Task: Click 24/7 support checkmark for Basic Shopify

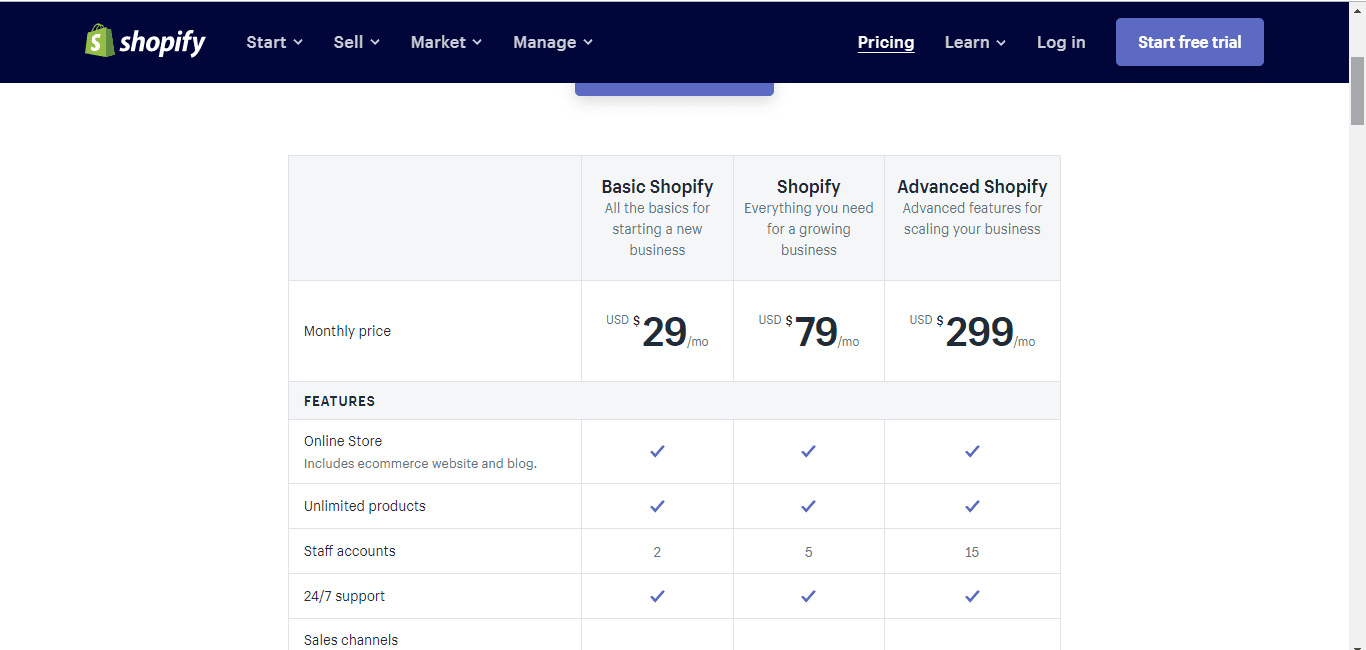Action: [657, 596]
